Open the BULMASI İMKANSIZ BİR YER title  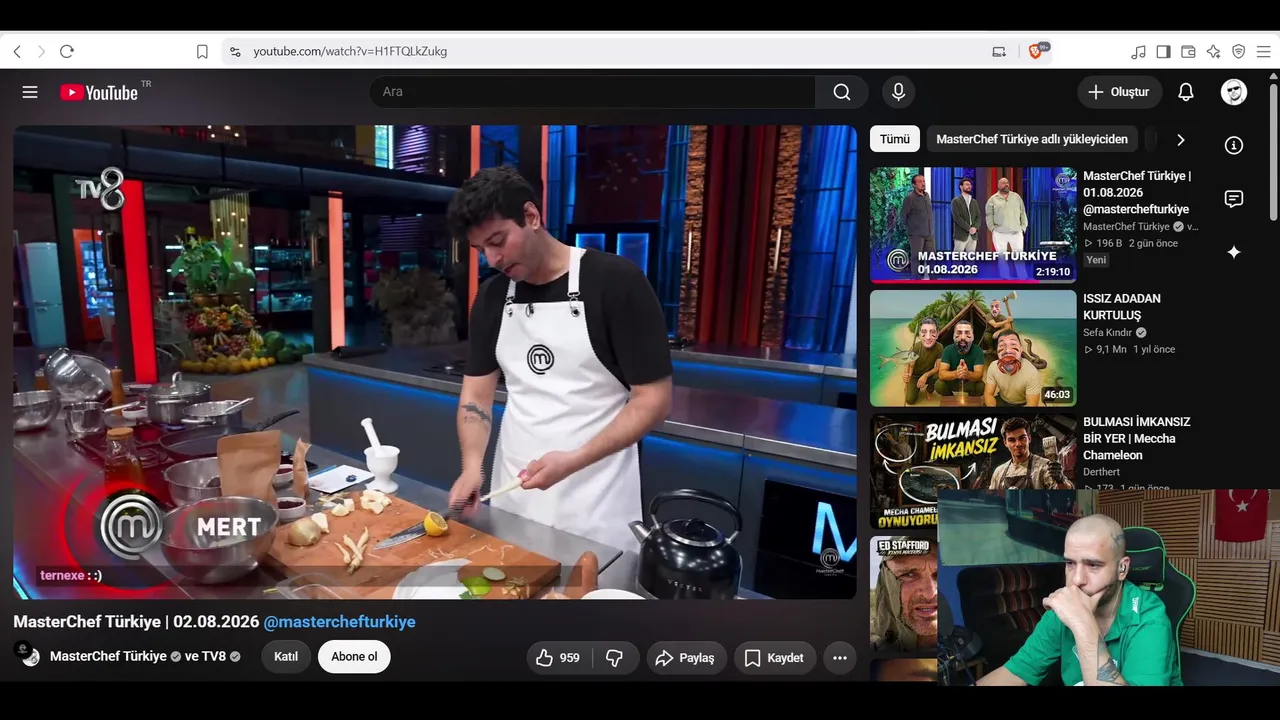(1137, 438)
